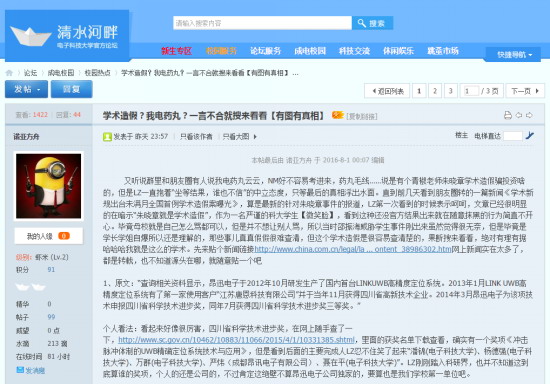The image size is (550, 384).
Task: Open the 新生专区 menu item
Action: click(176, 51)
